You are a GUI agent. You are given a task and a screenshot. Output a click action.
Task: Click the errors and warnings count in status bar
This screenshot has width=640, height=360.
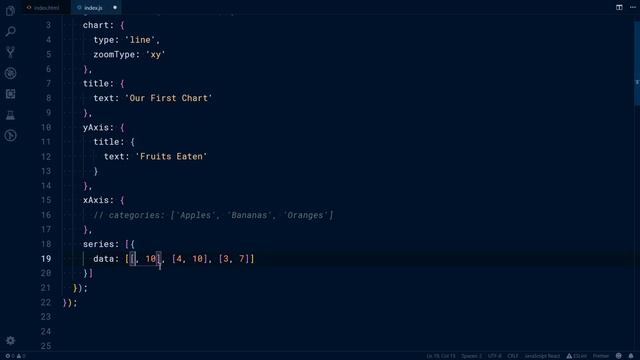pos(15,356)
